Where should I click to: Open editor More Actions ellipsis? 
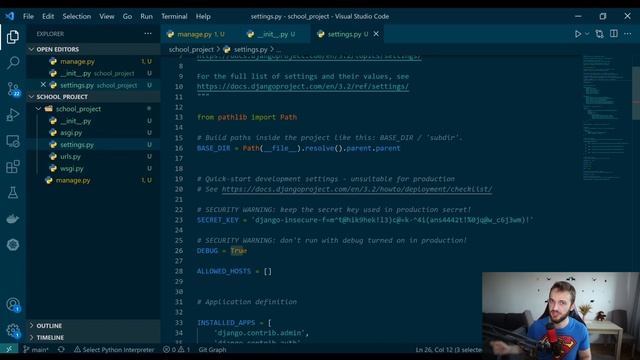pos(627,34)
